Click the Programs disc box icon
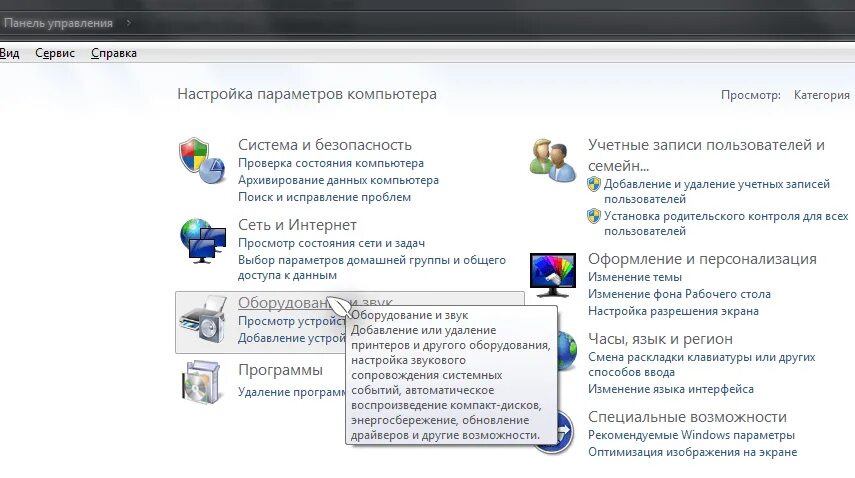855x478 pixels. coord(202,382)
